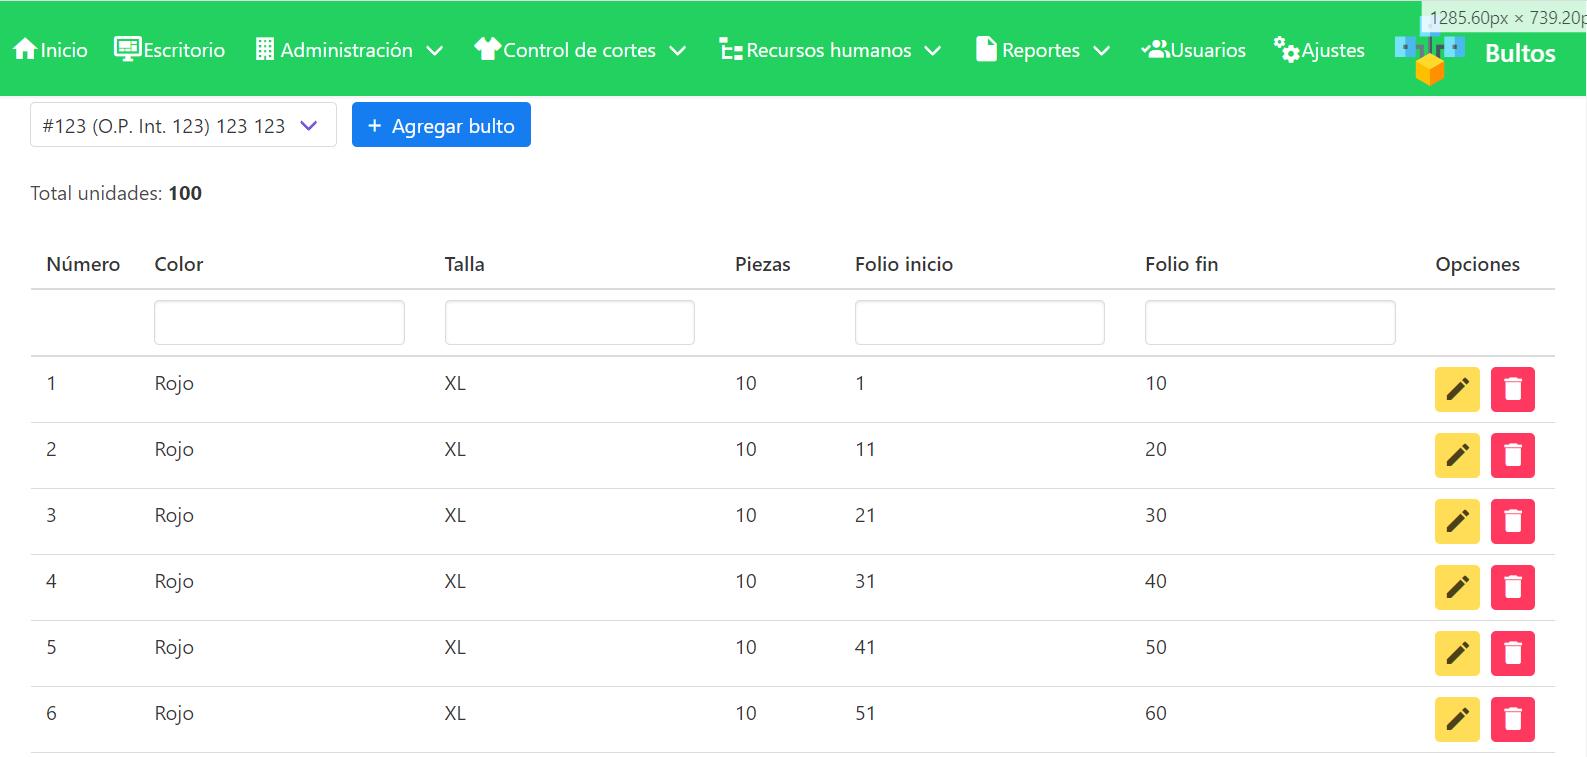The height and width of the screenshot is (757, 1587).
Task: Expand the Administración menu
Action: (349, 50)
